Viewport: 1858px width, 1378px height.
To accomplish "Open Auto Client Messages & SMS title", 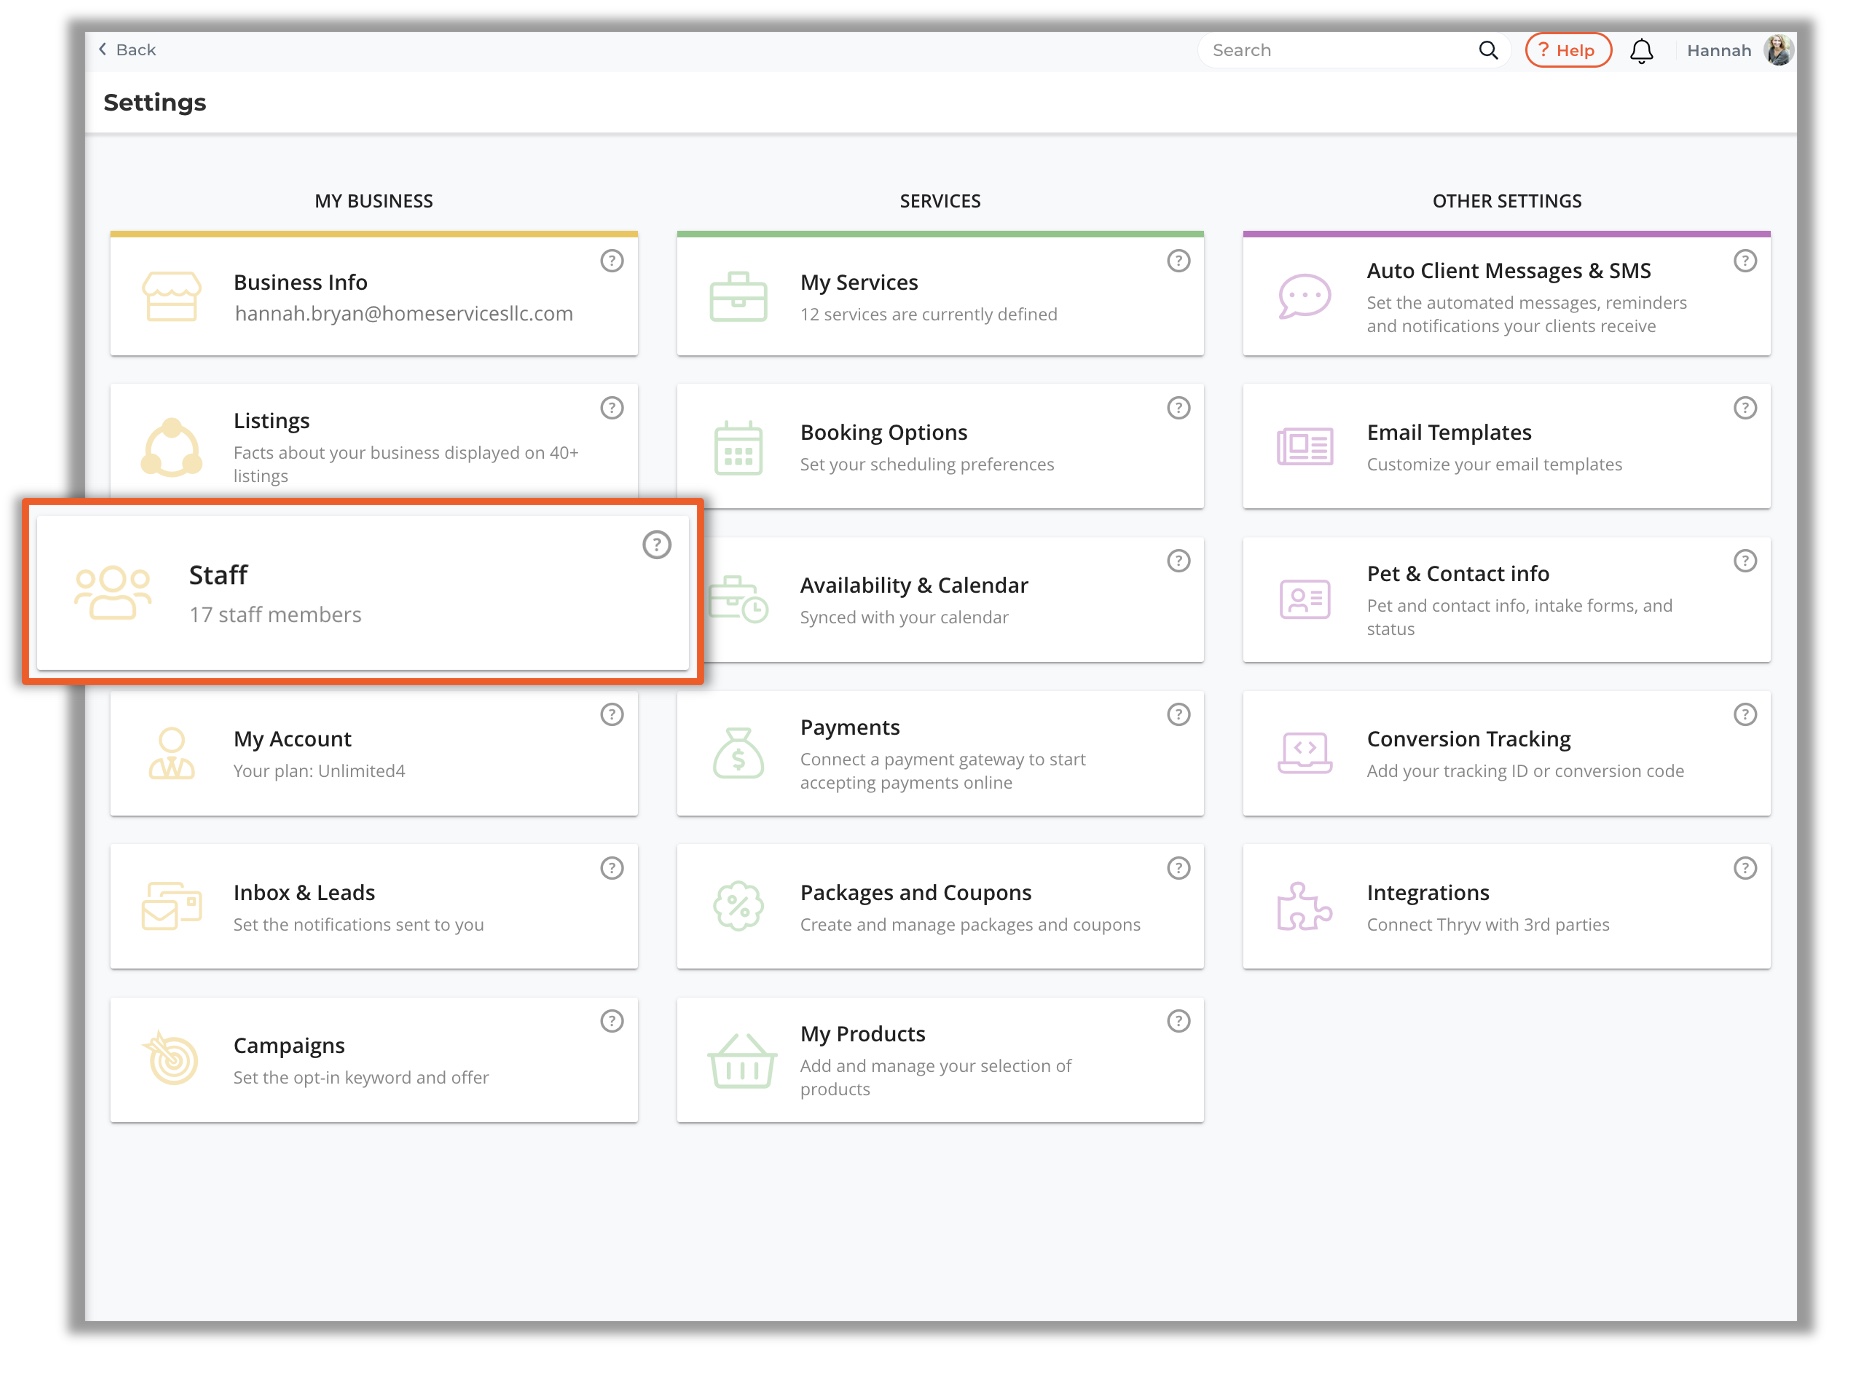I will [1508, 271].
